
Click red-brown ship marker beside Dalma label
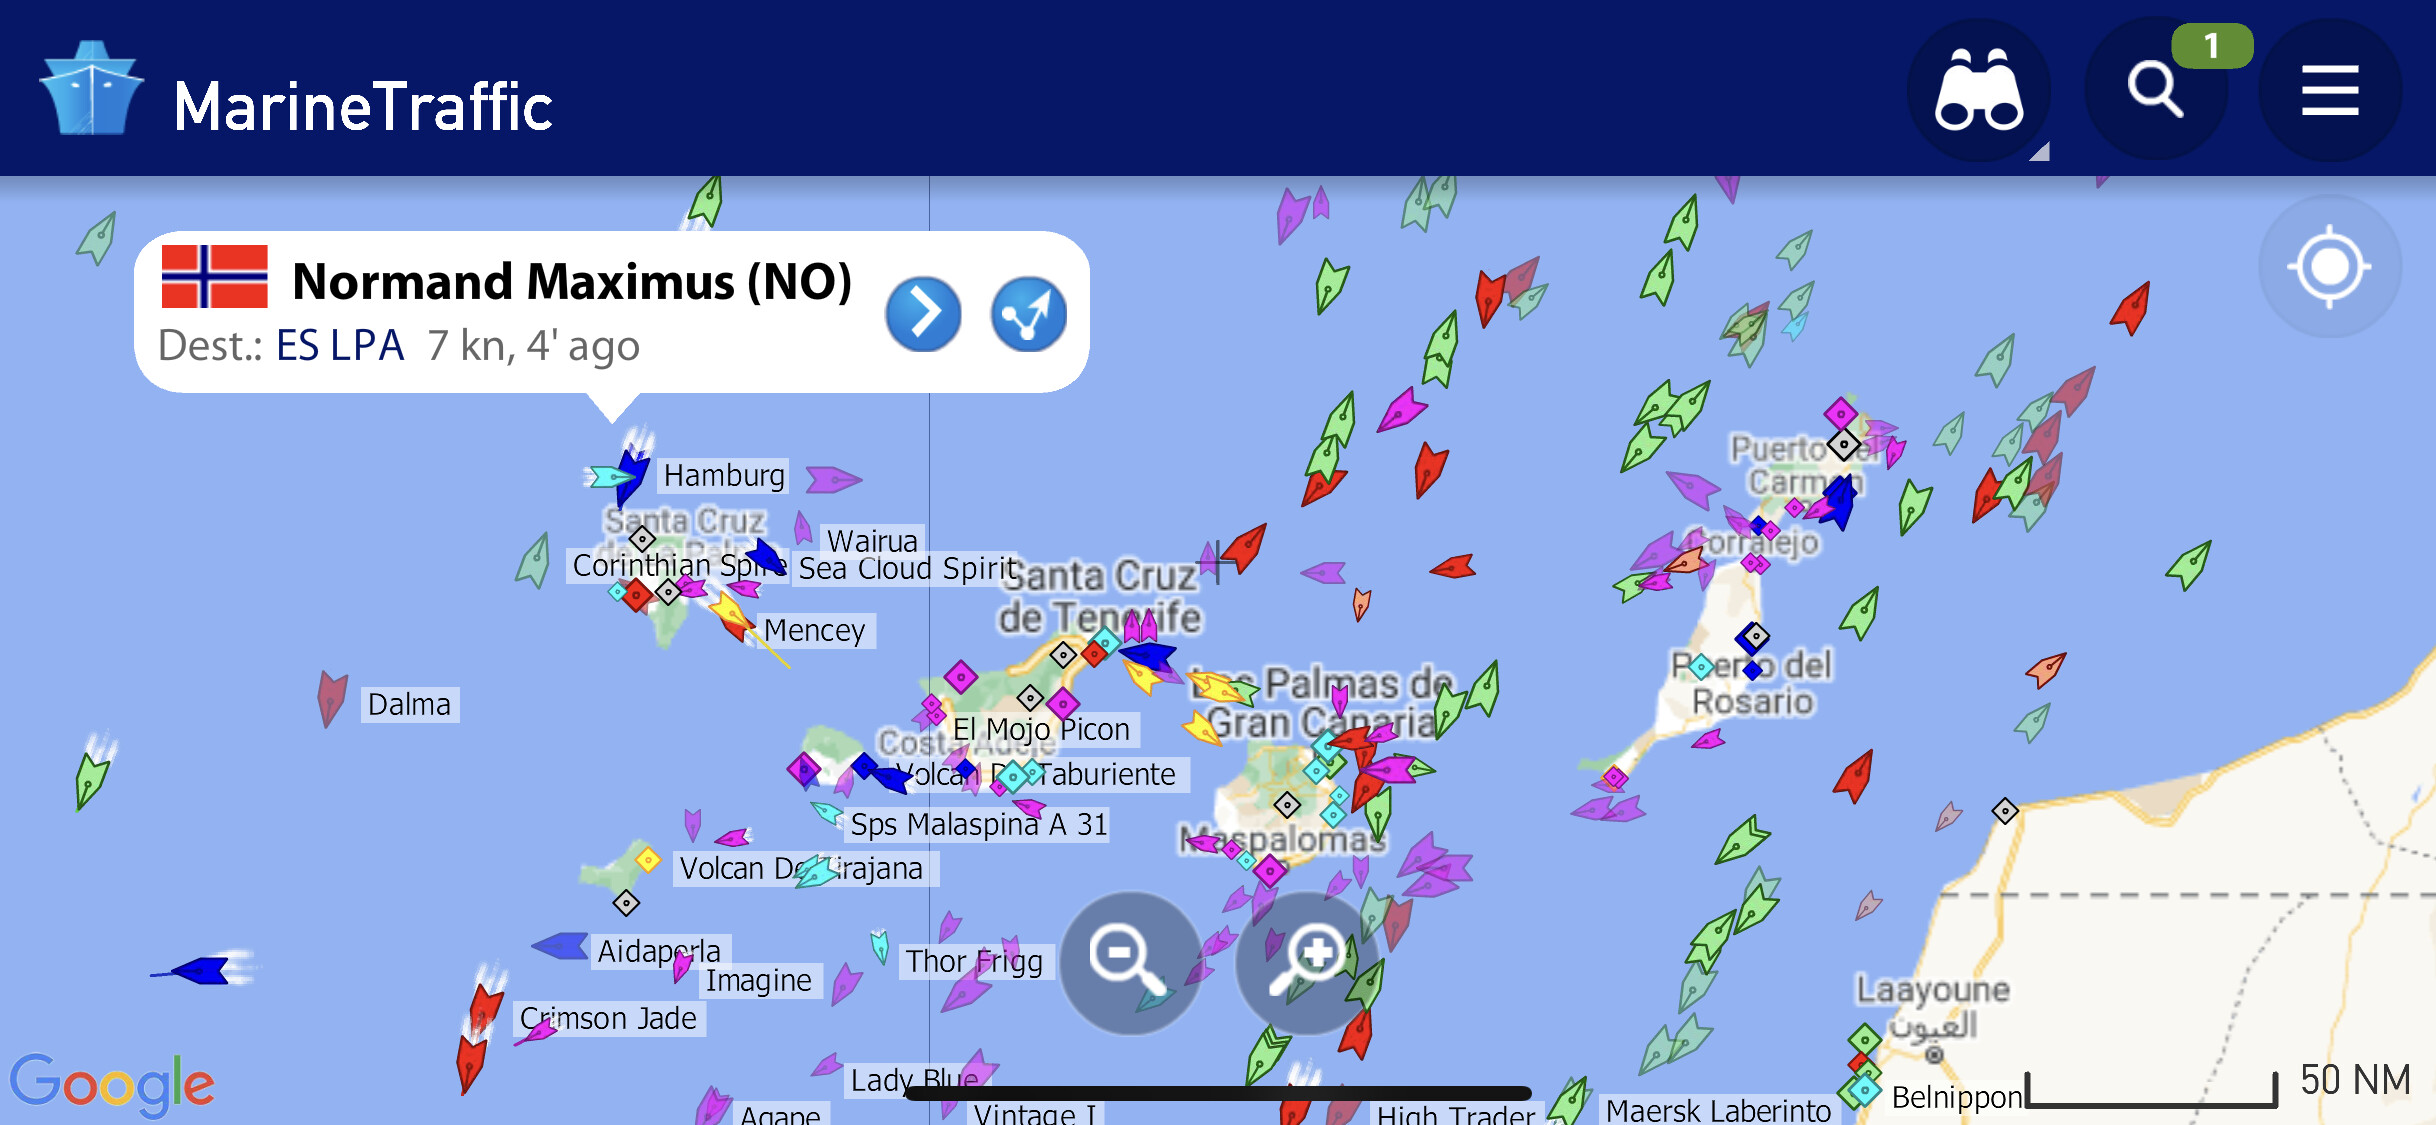(331, 698)
